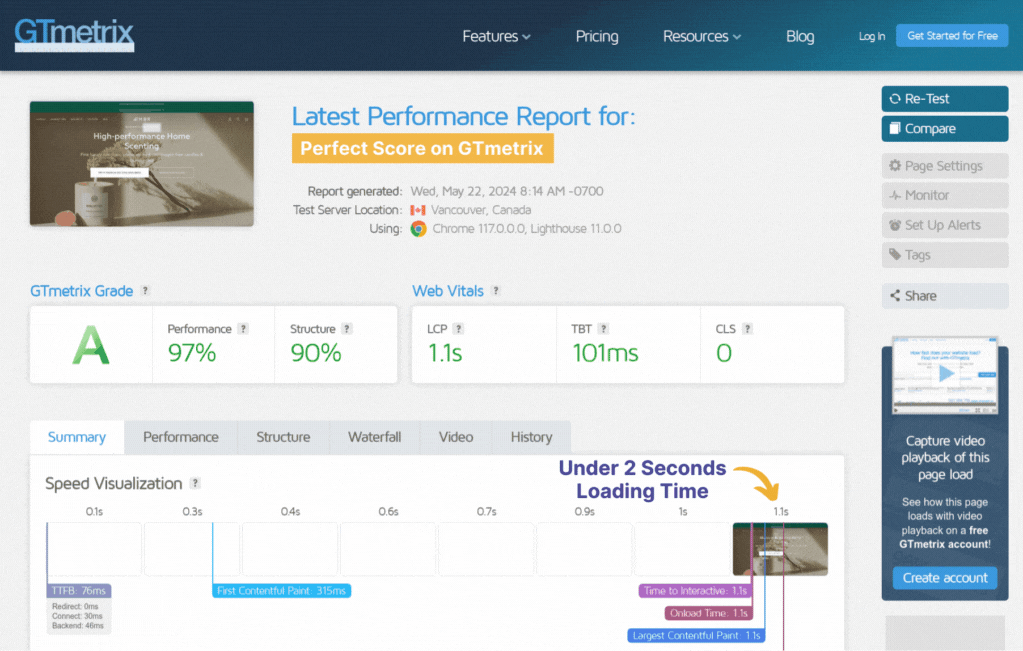1023x651 pixels.
Task: Click the Log In link
Action: 872,37
